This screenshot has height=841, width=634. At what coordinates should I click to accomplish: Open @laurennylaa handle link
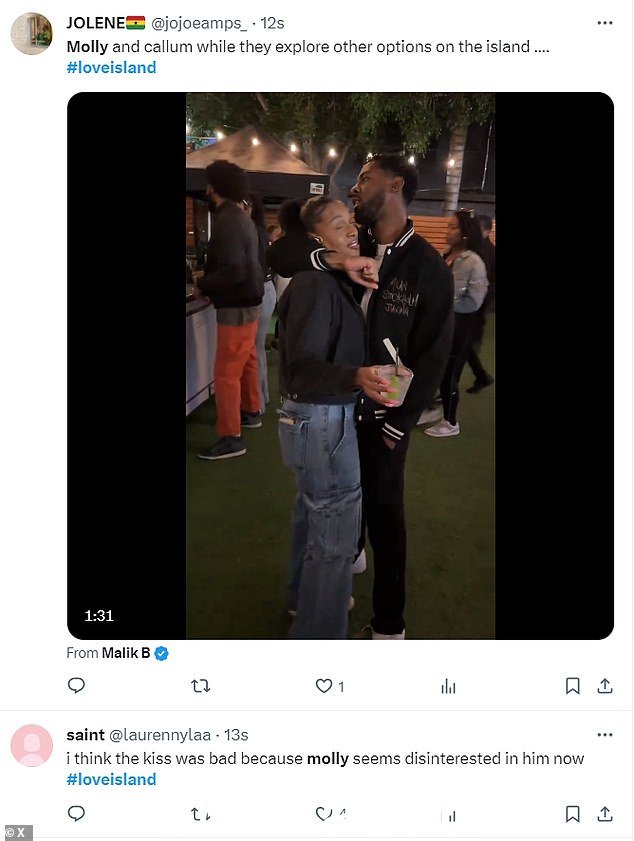[160, 735]
